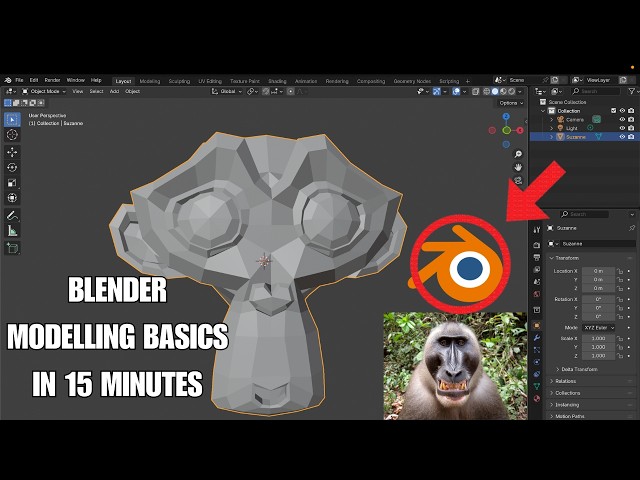Switch to the Sculpting workspace tab

point(179,81)
